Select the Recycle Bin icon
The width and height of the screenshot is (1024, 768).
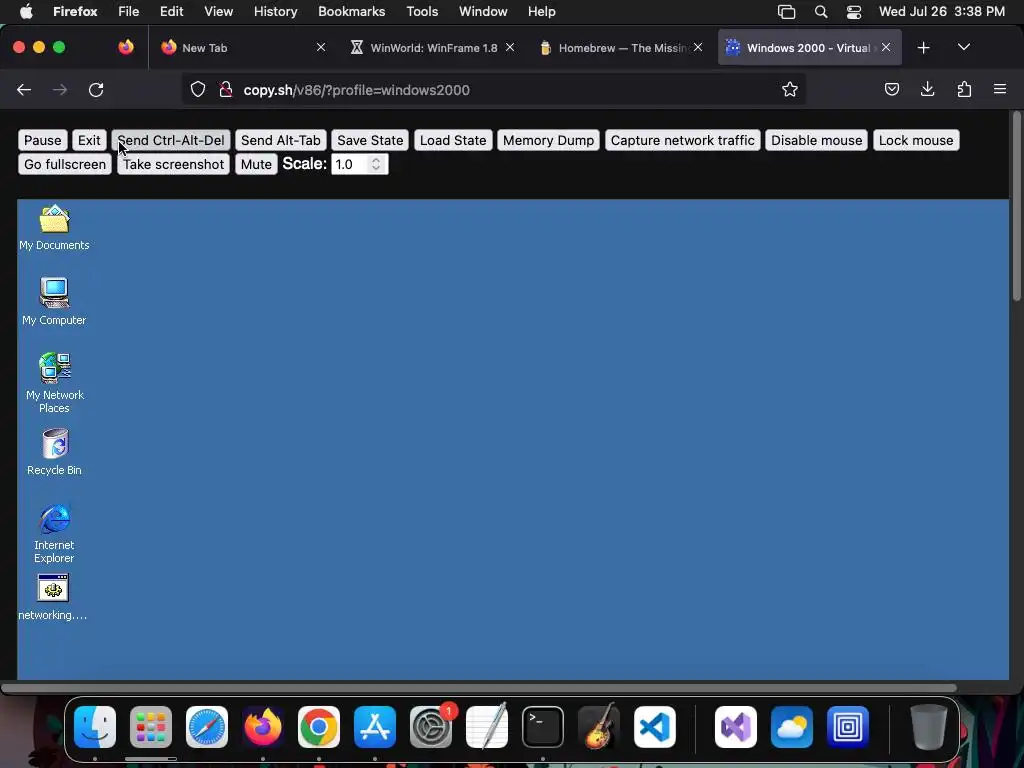pos(54,452)
